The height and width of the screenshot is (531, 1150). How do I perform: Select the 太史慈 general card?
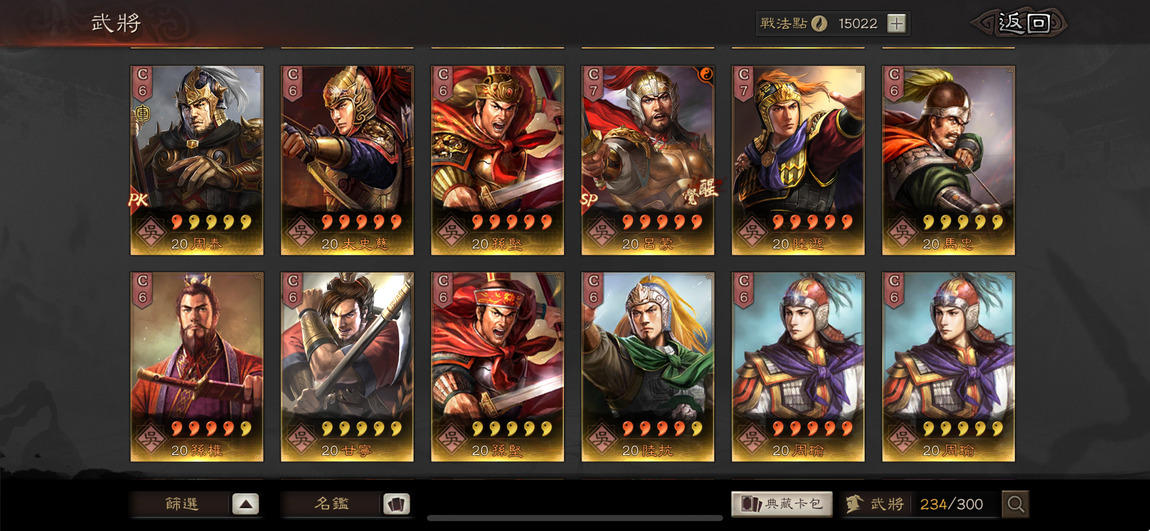348,161
